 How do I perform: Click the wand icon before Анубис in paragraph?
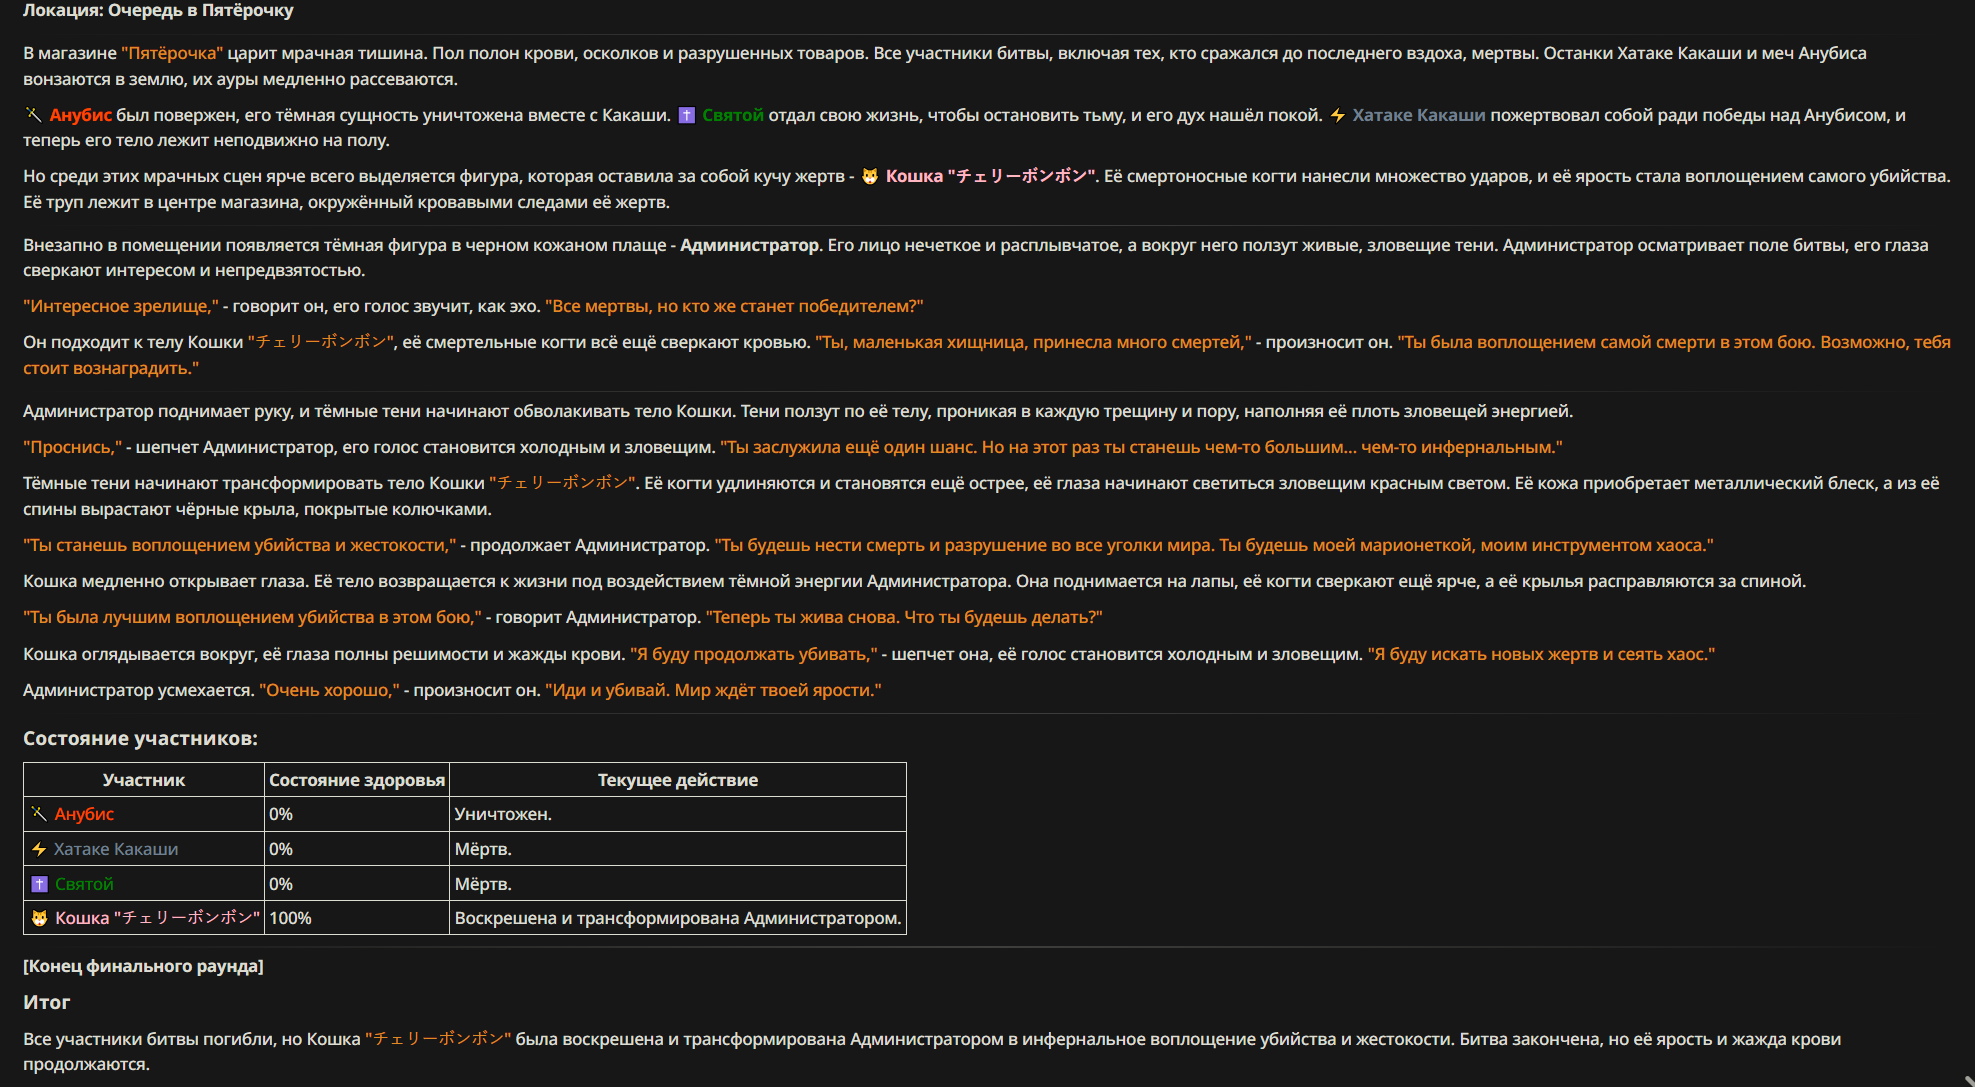coord(34,115)
